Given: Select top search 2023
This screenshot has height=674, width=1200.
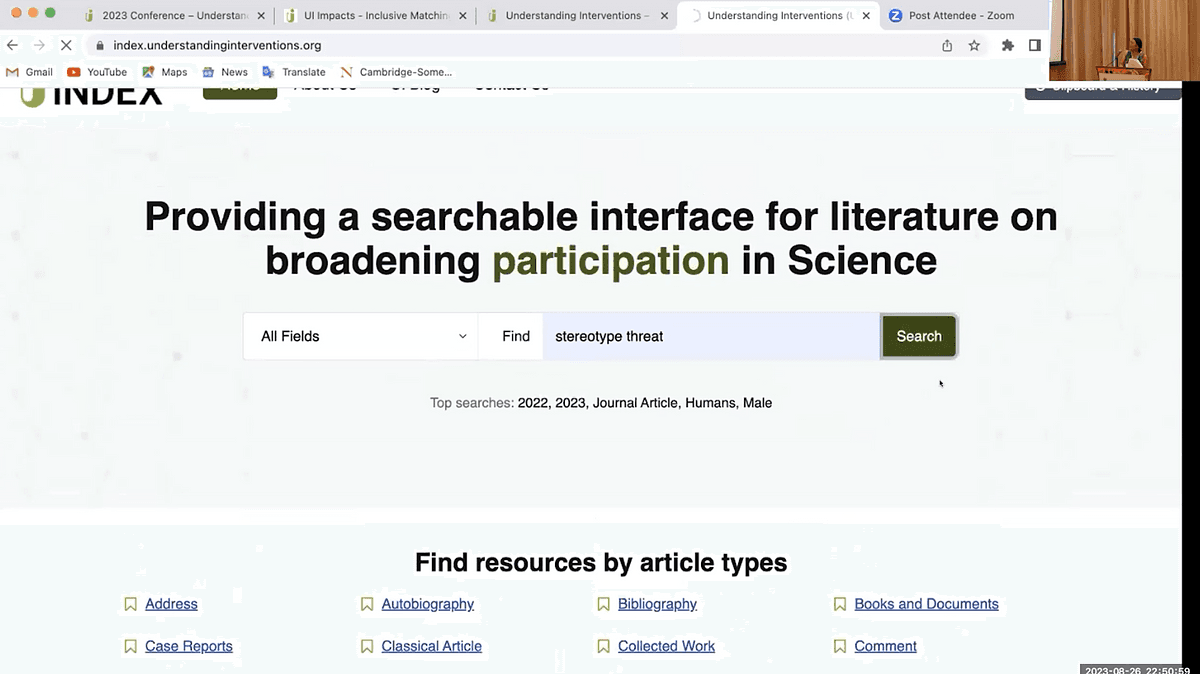Looking at the screenshot, I should click(570, 403).
